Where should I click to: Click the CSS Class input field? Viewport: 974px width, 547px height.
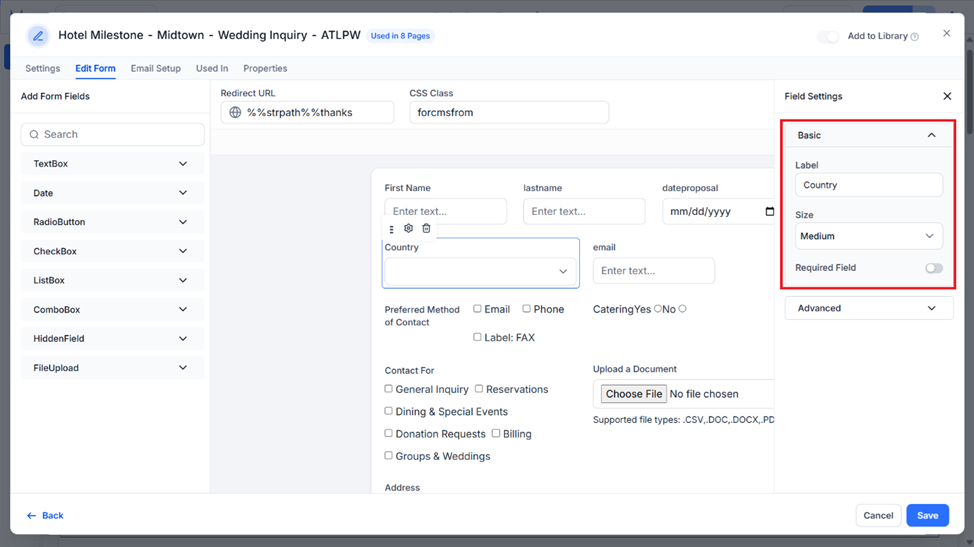pos(509,112)
